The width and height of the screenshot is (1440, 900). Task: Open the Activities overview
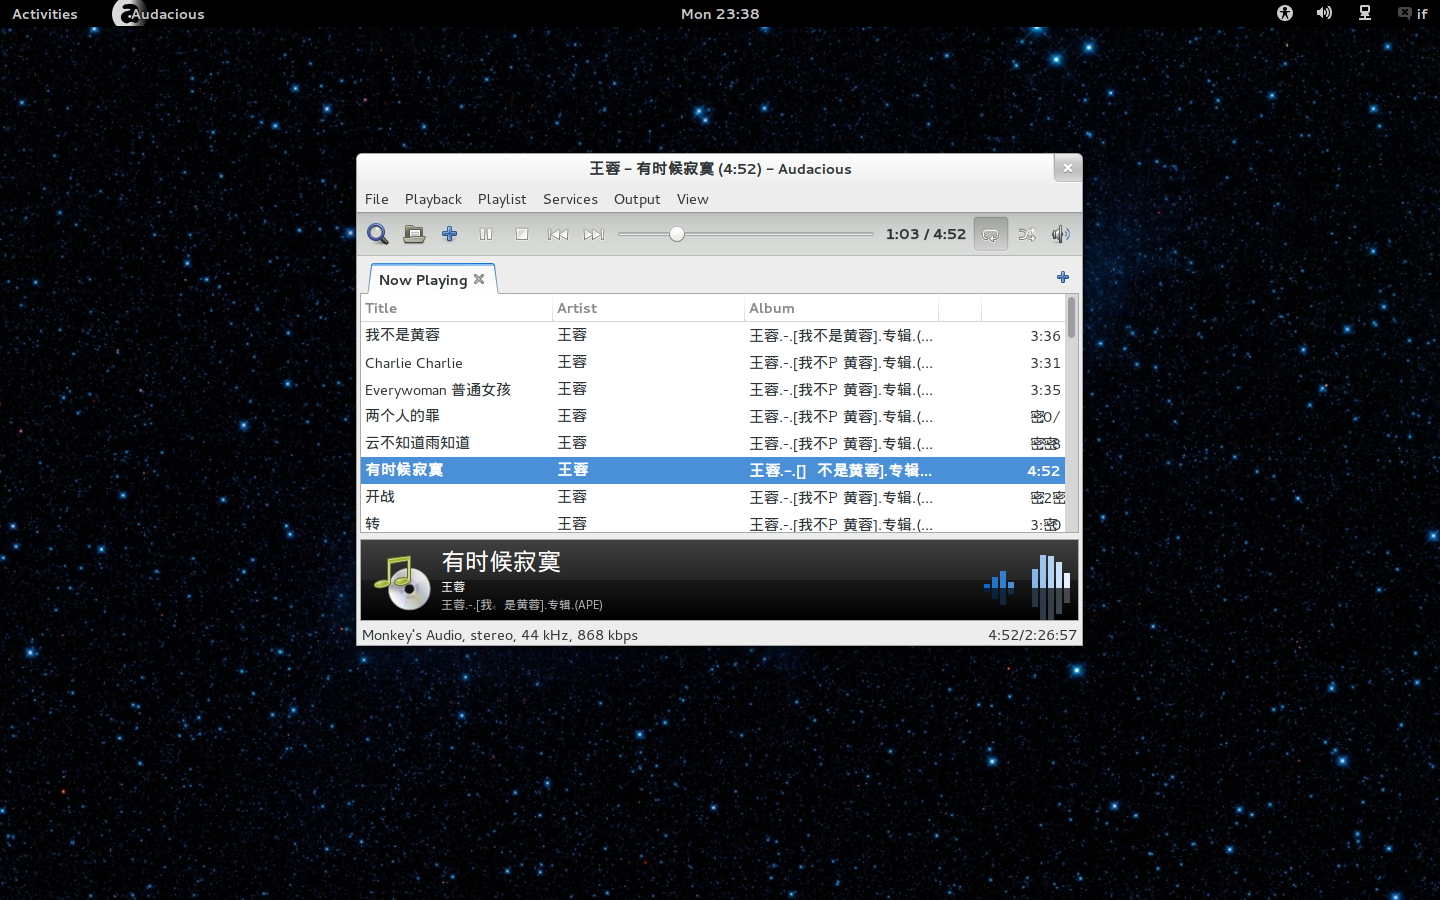[45, 14]
